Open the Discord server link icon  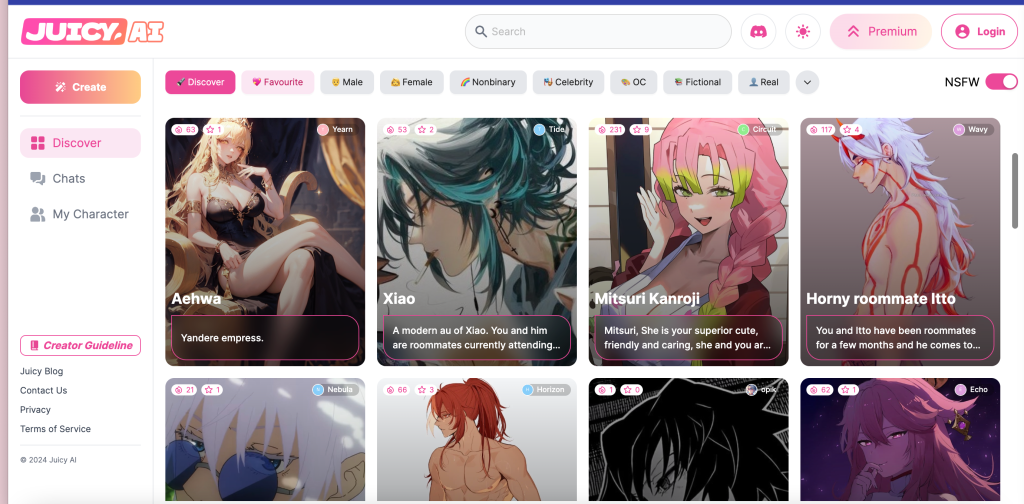pyautogui.click(x=757, y=32)
